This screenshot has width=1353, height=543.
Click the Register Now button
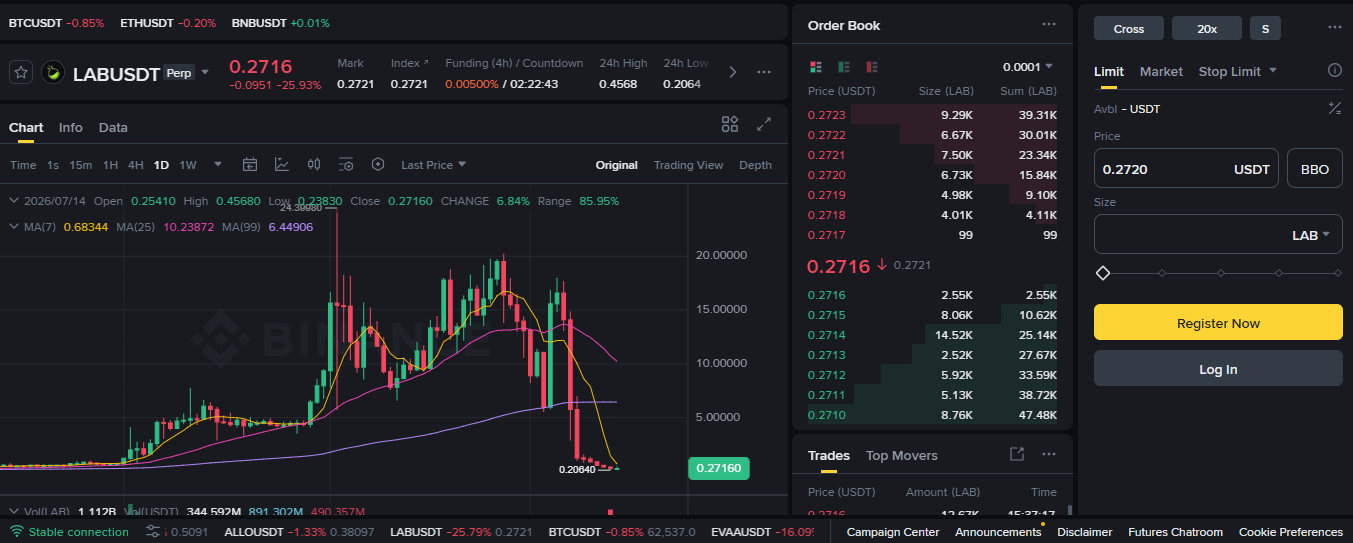1218,322
